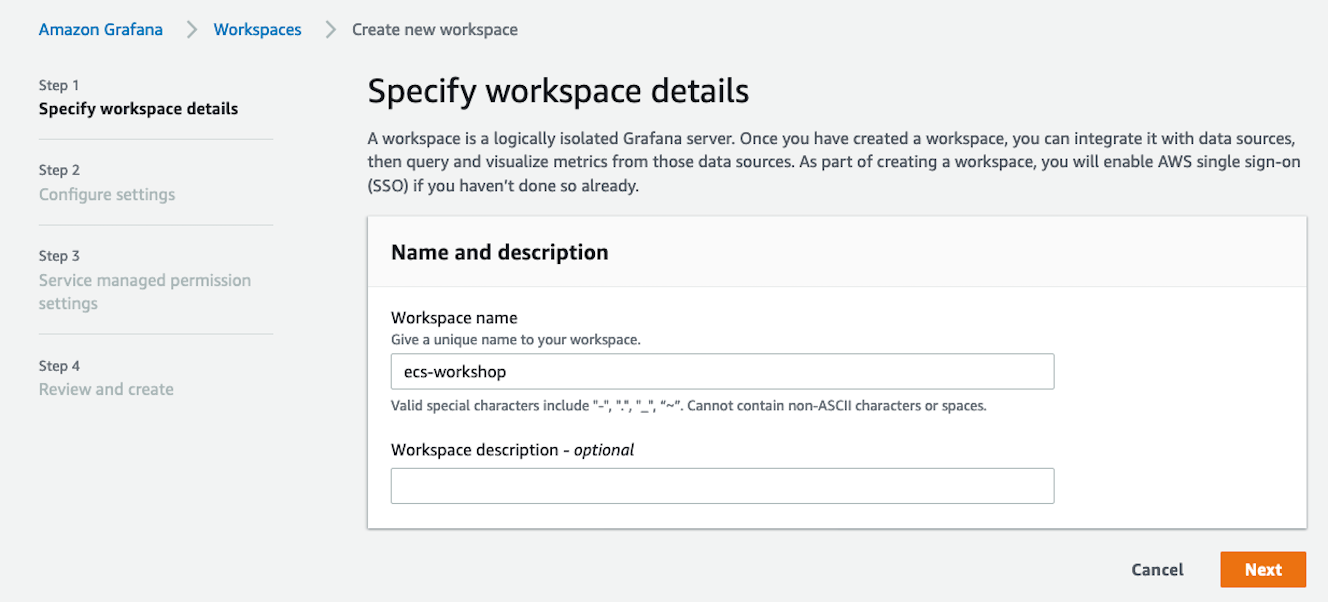
Task: Select Step 4 Review and create
Action: 106,389
